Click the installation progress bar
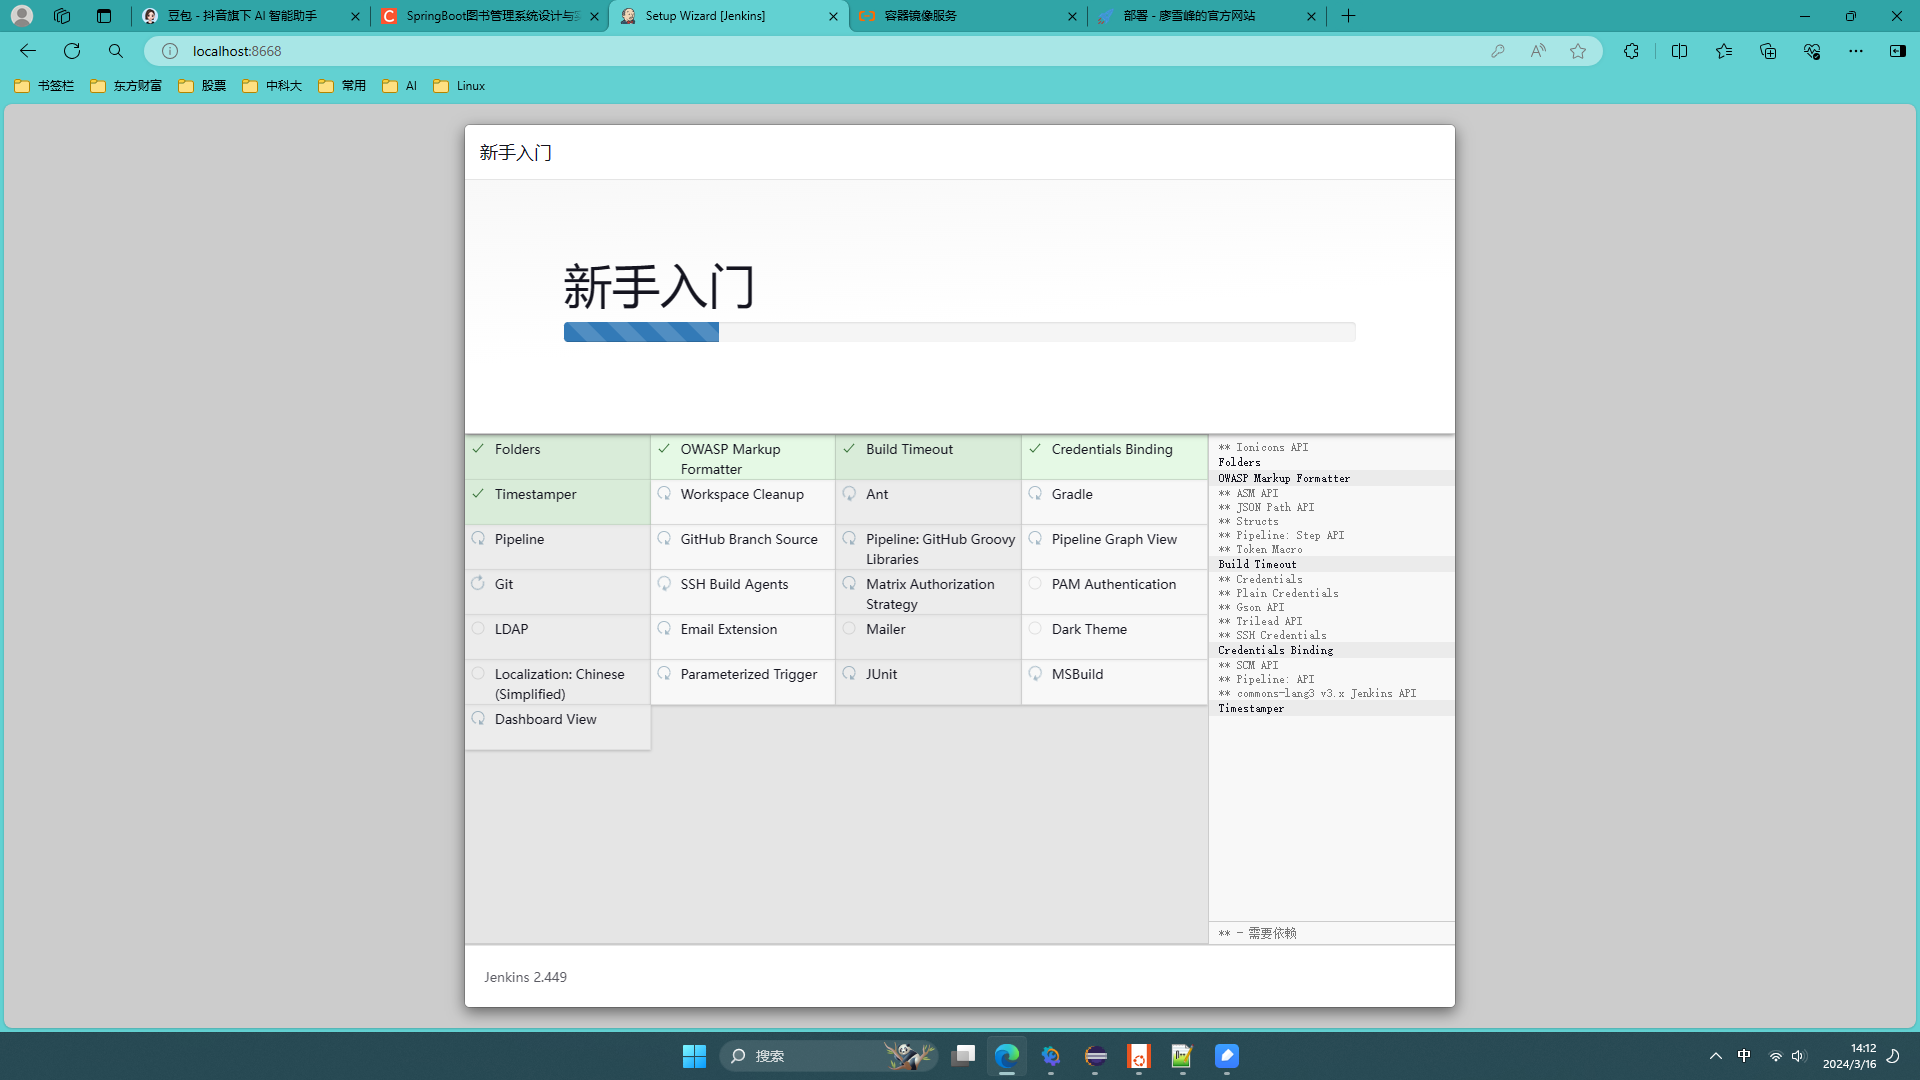1920x1080 pixels. tap(959, 332)
